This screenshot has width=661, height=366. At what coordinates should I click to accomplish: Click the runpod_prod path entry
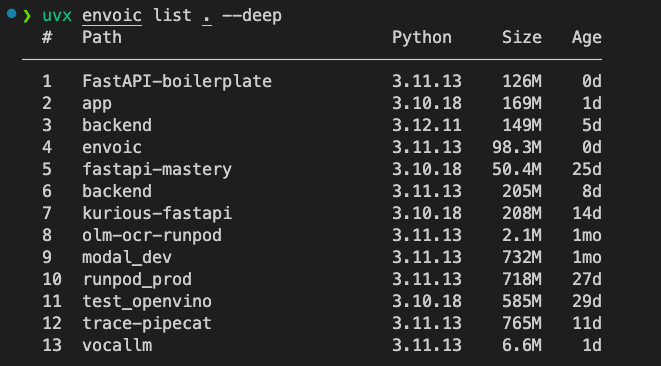(137, 280)
